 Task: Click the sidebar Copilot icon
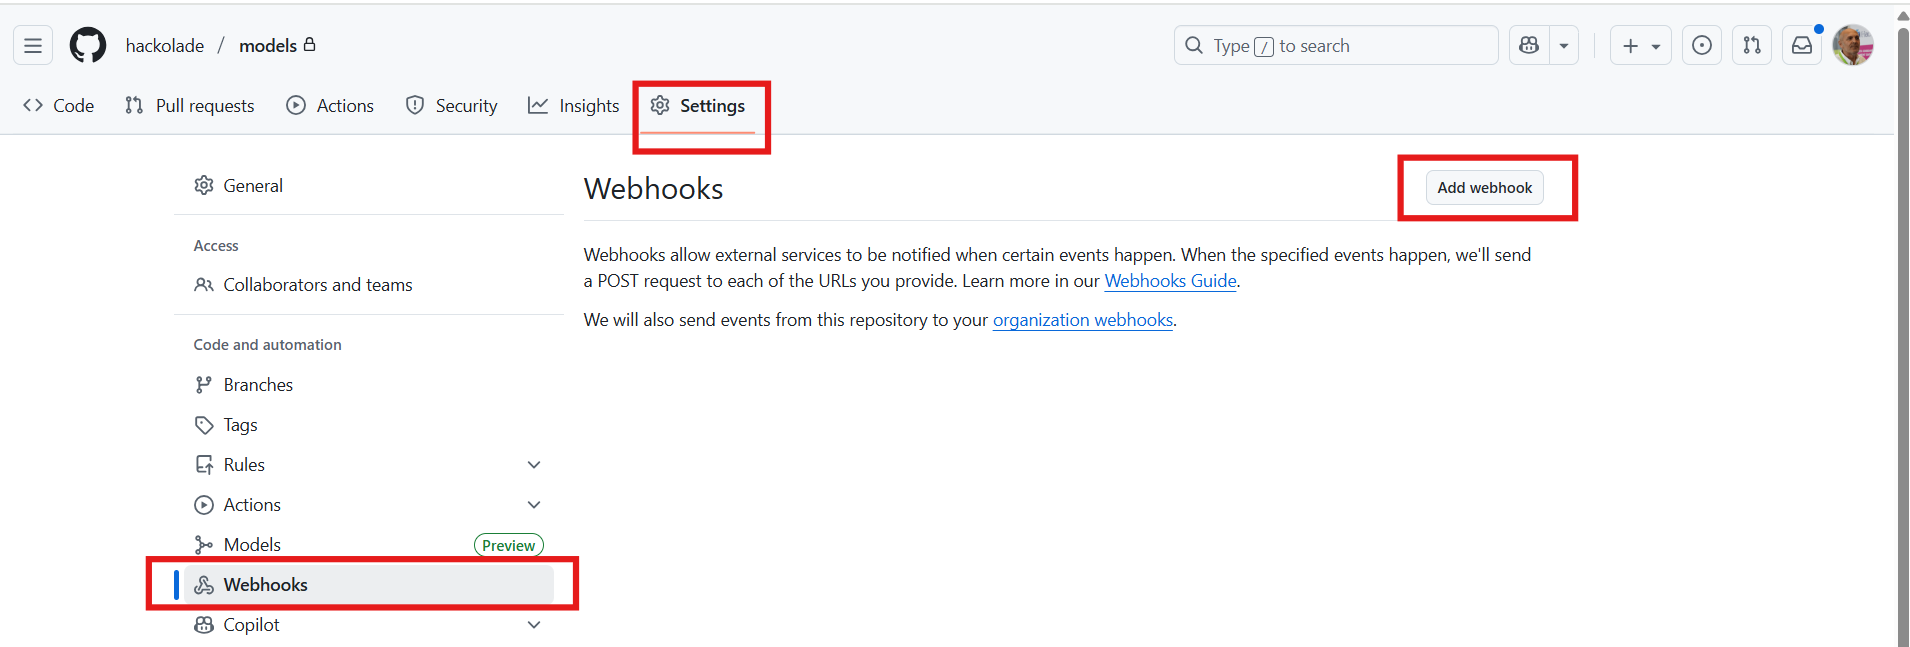coord(204,625)
